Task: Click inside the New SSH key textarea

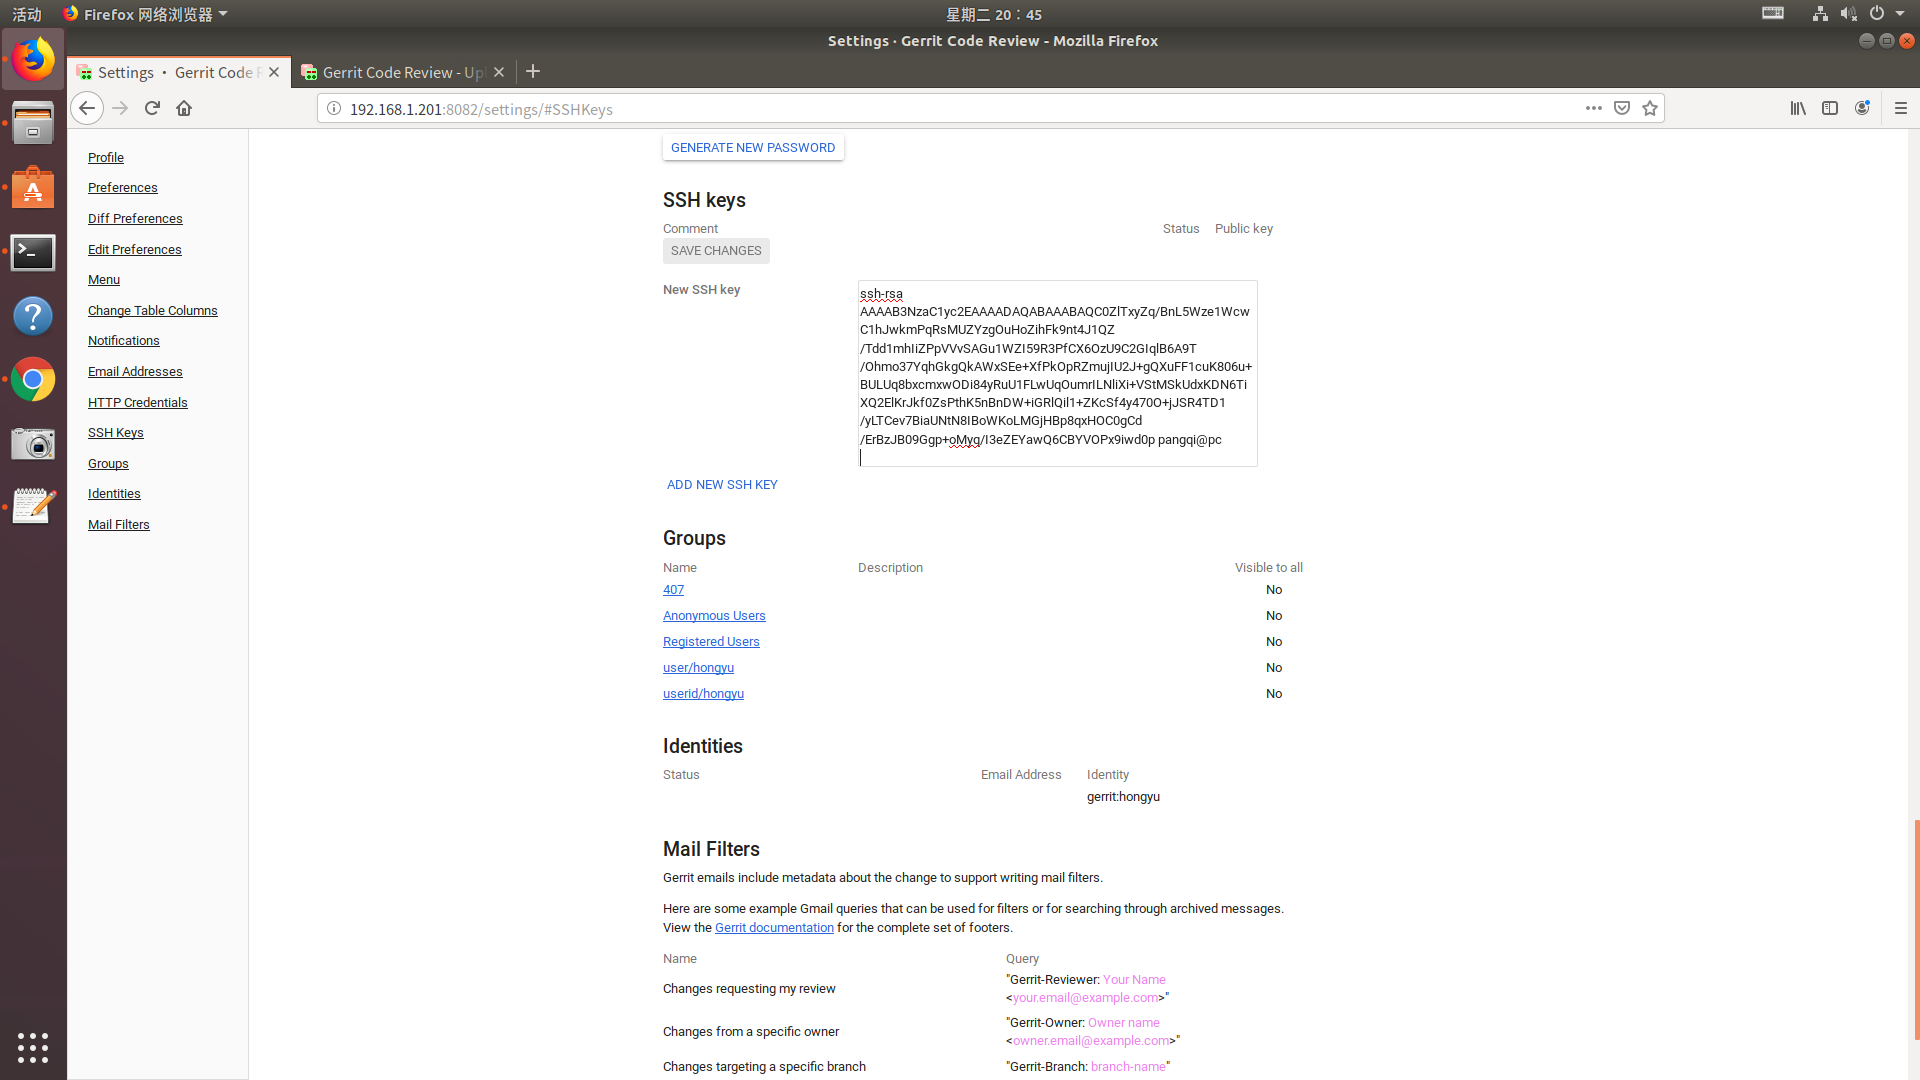Action: click(x=1057, y=373)
